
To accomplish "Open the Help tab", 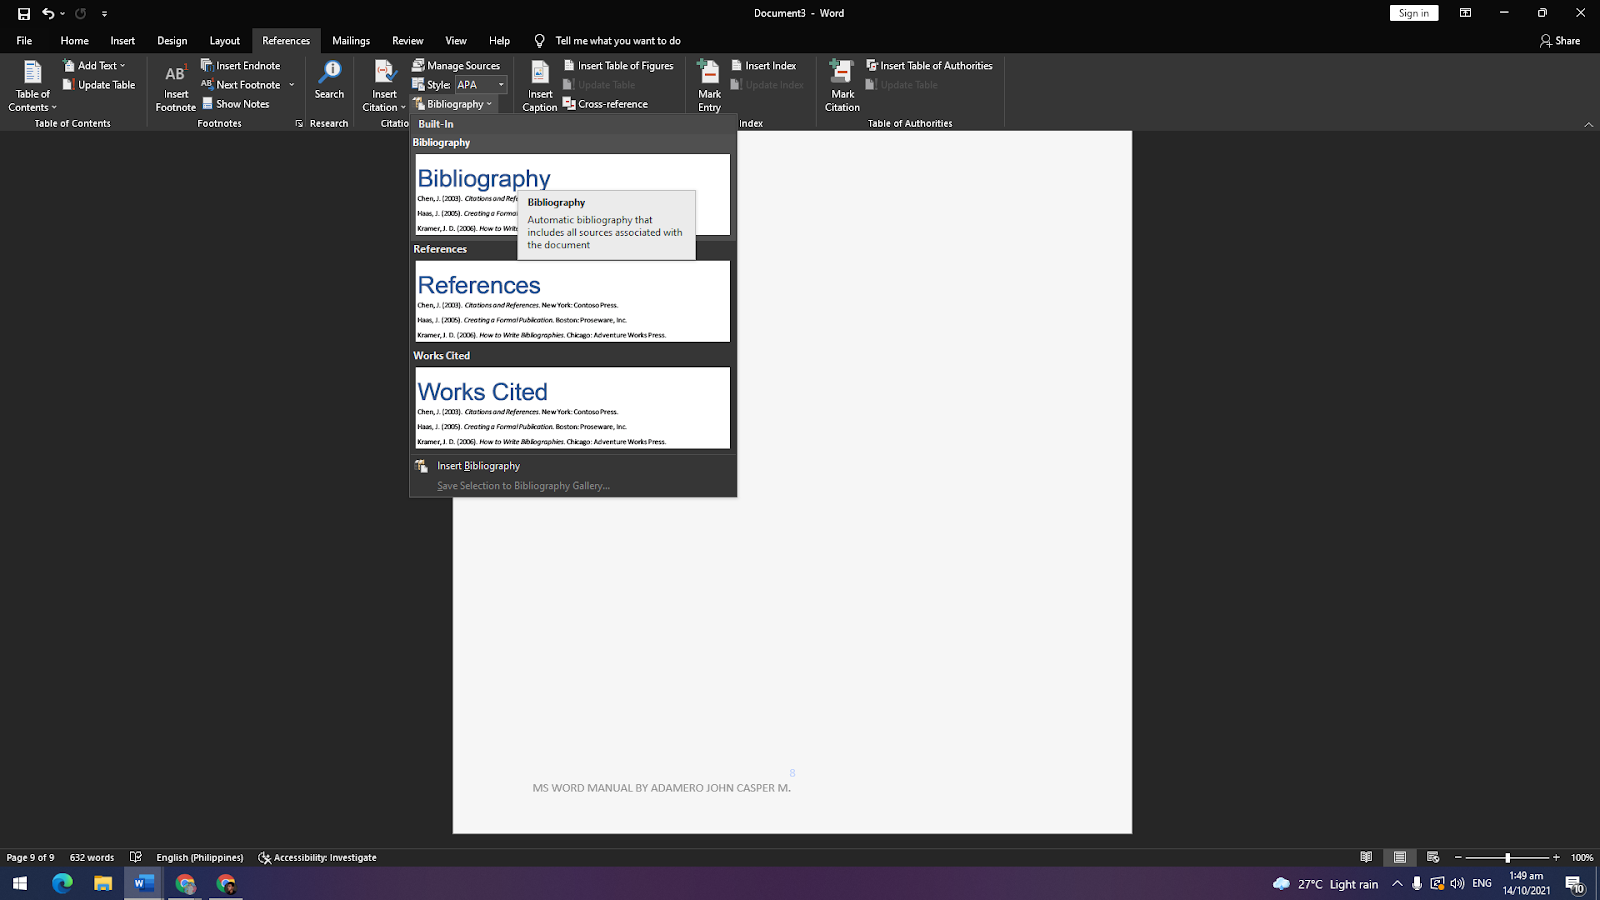I will [499, 41].
